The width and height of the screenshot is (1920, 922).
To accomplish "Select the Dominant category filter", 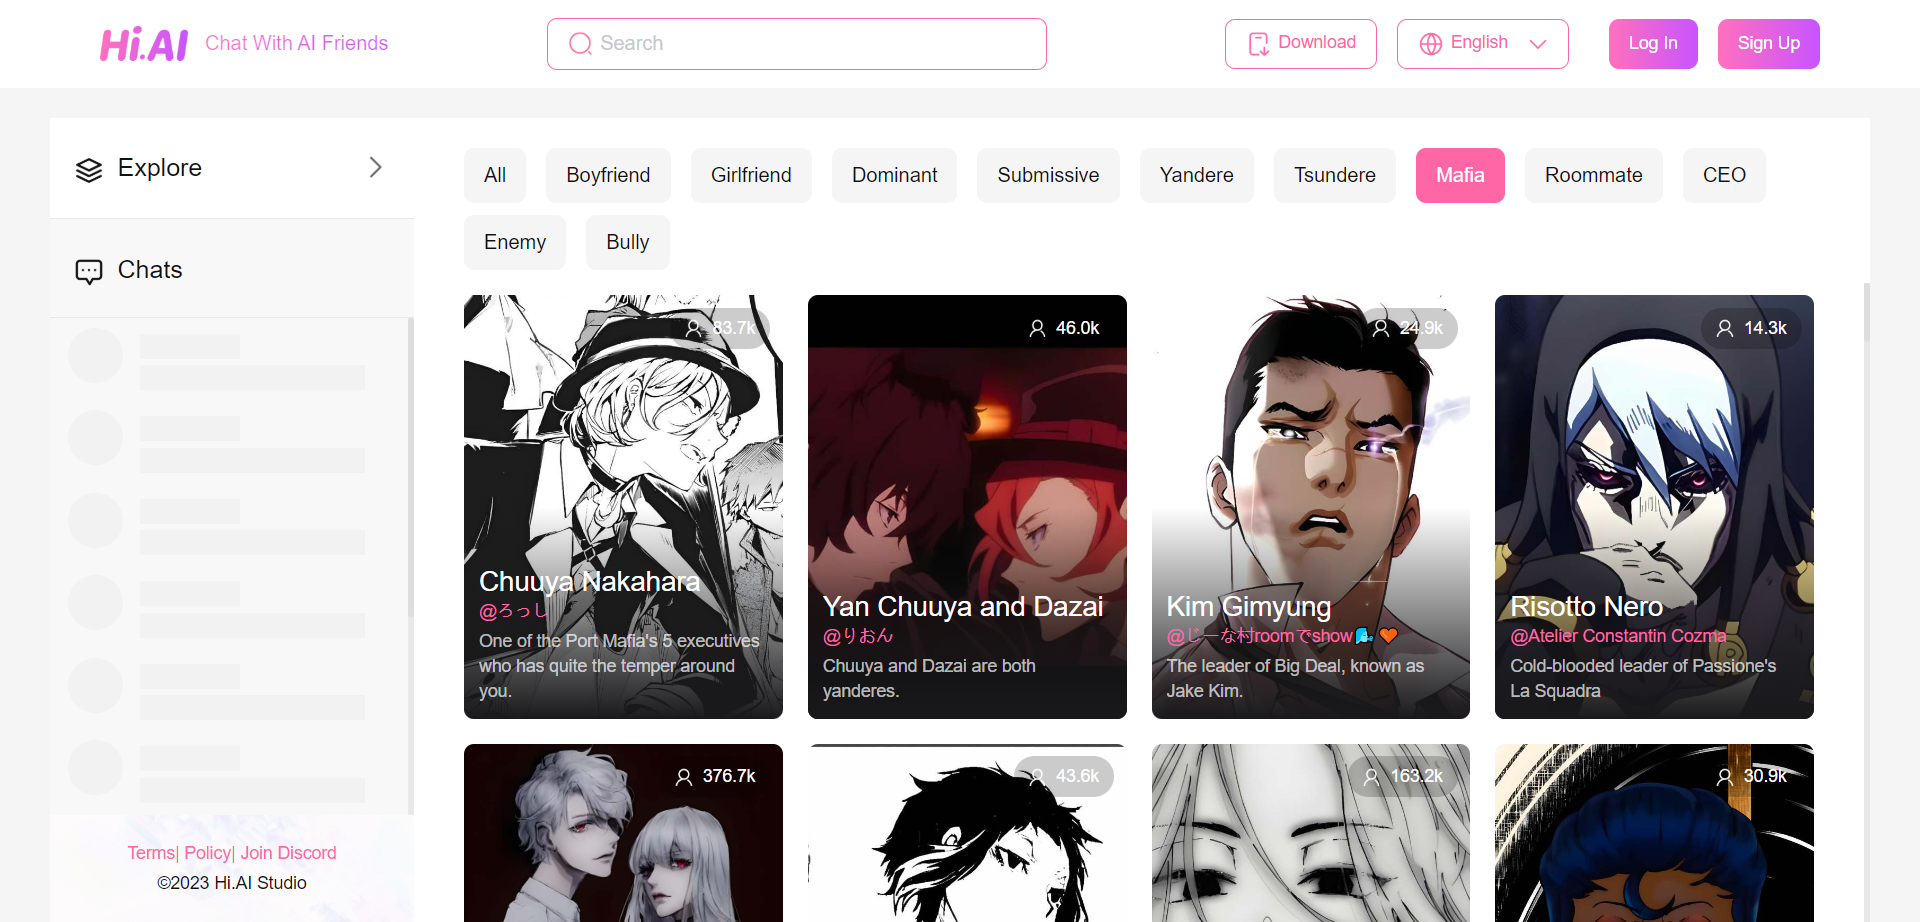I will point(894,175).
